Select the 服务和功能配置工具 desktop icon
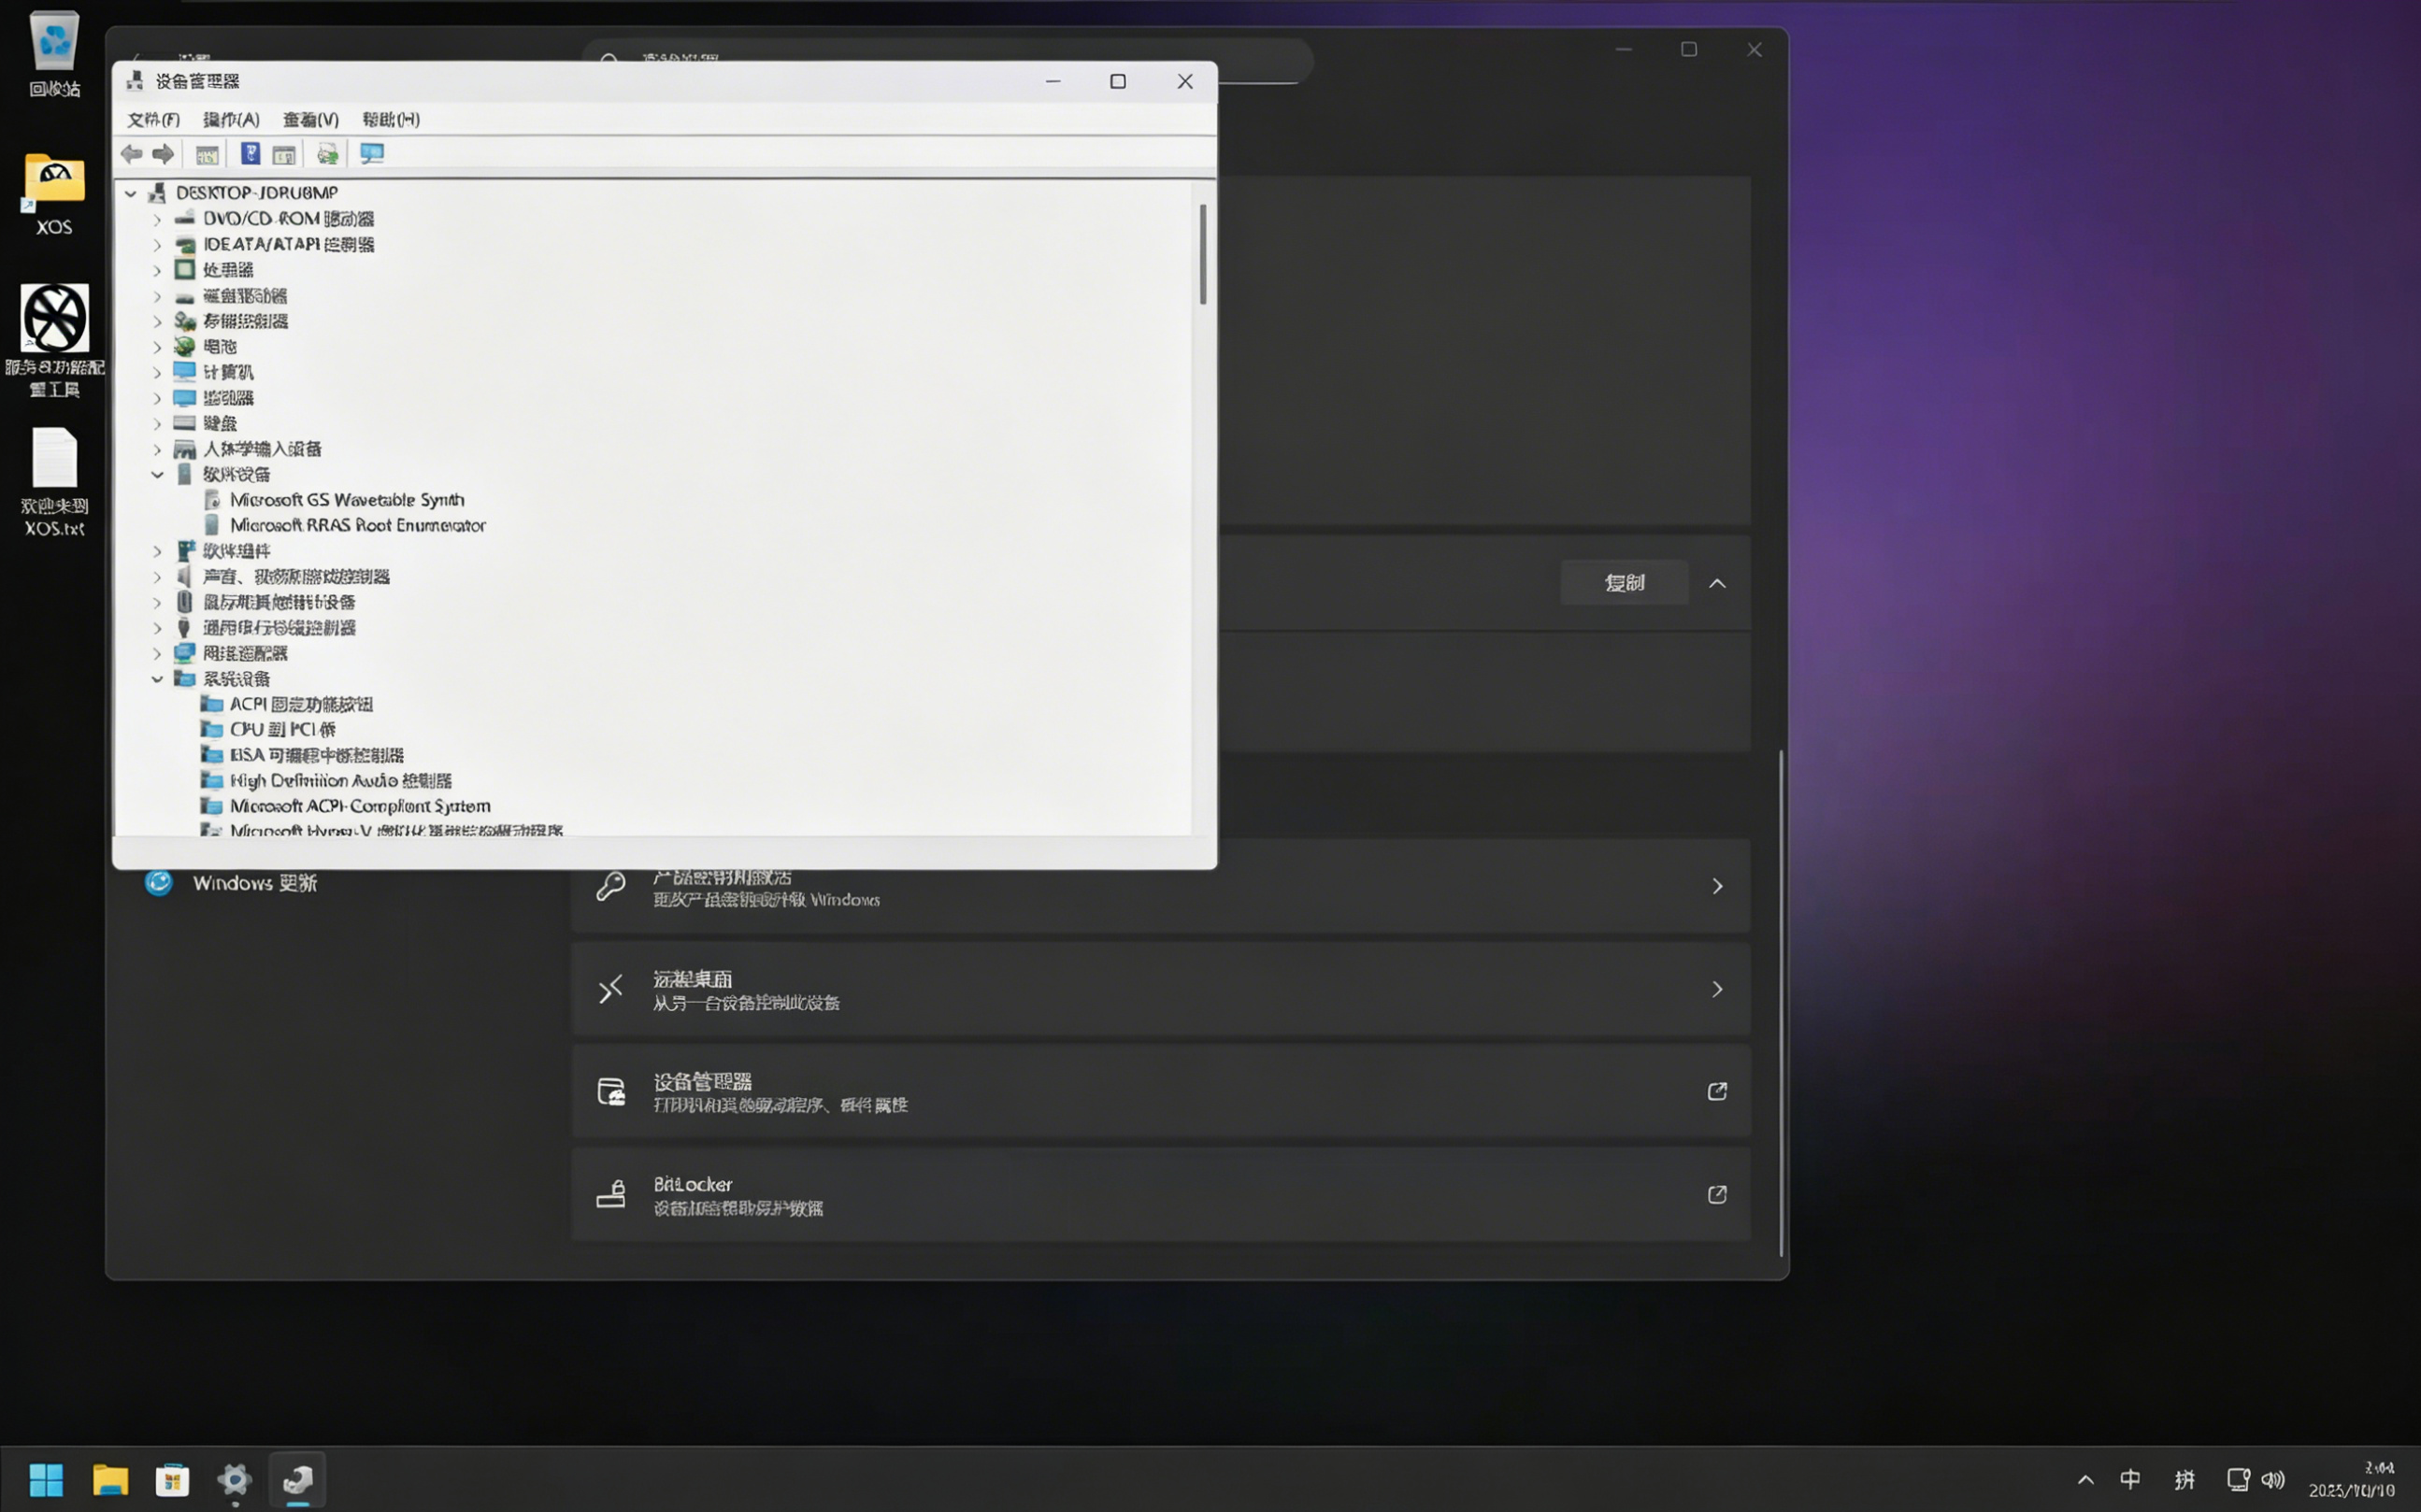2421x1512 pixels. tap(54, 340)
